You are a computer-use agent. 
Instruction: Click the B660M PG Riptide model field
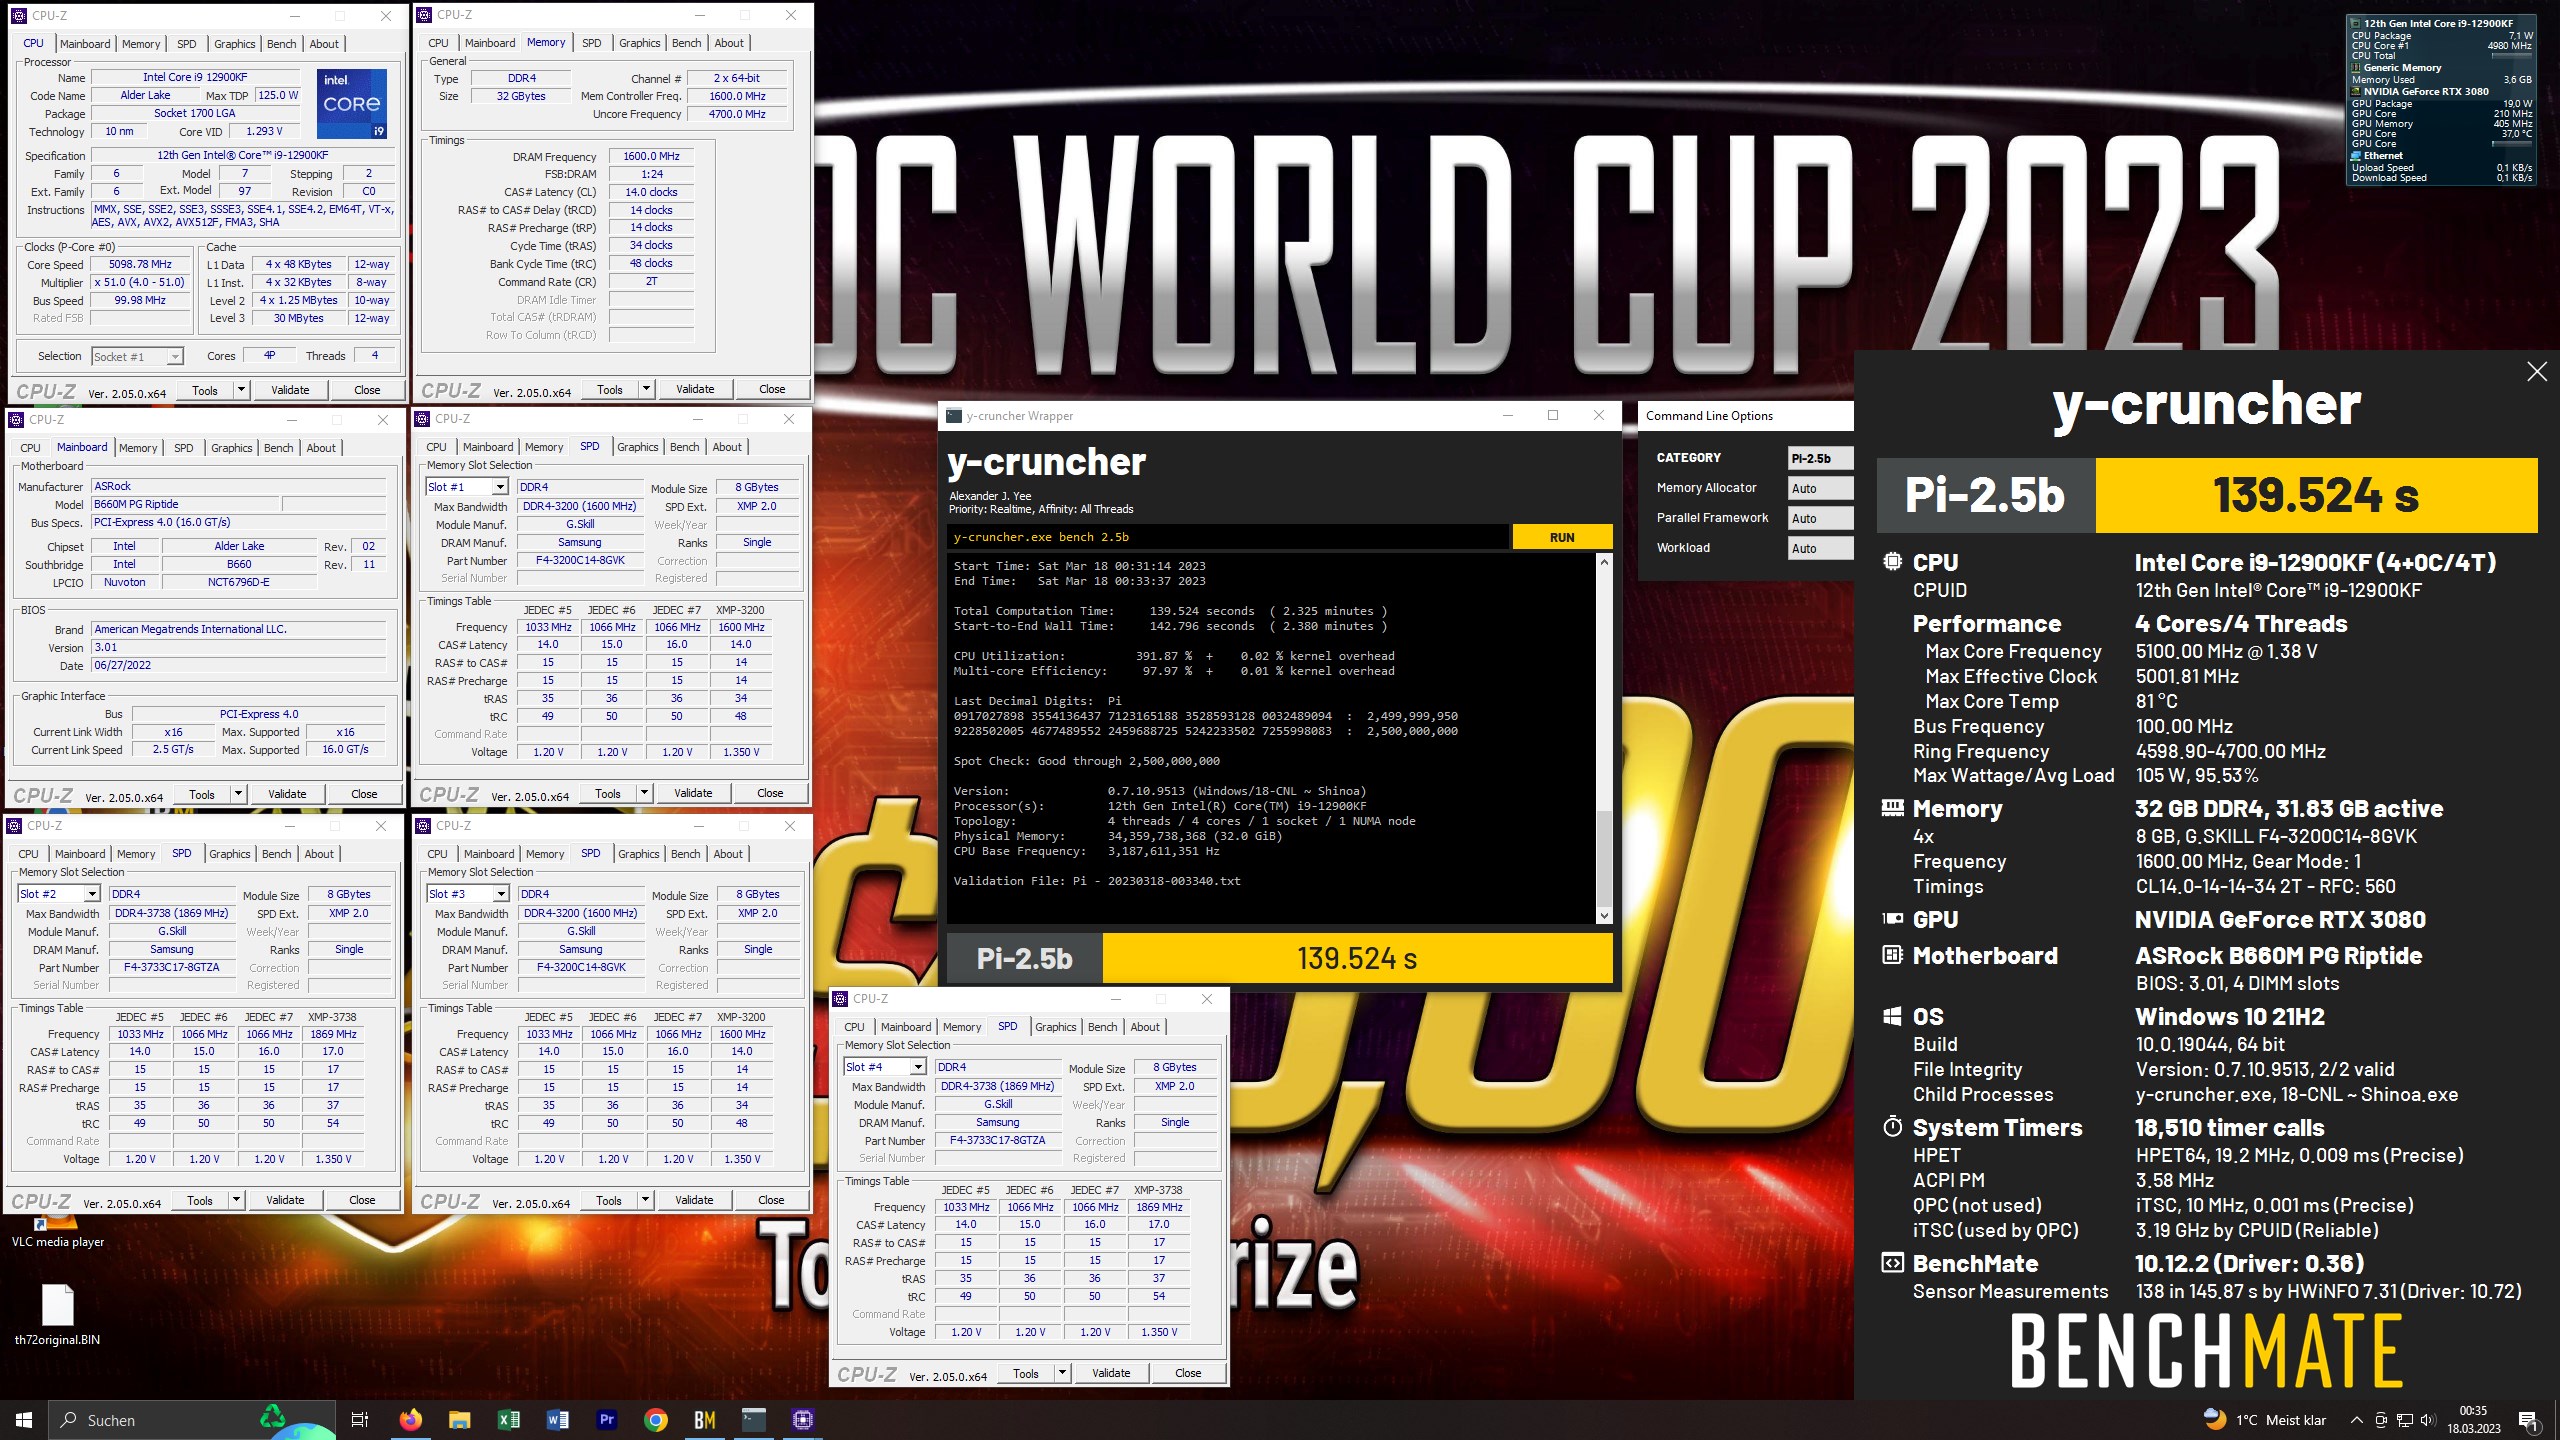(186, 505)
